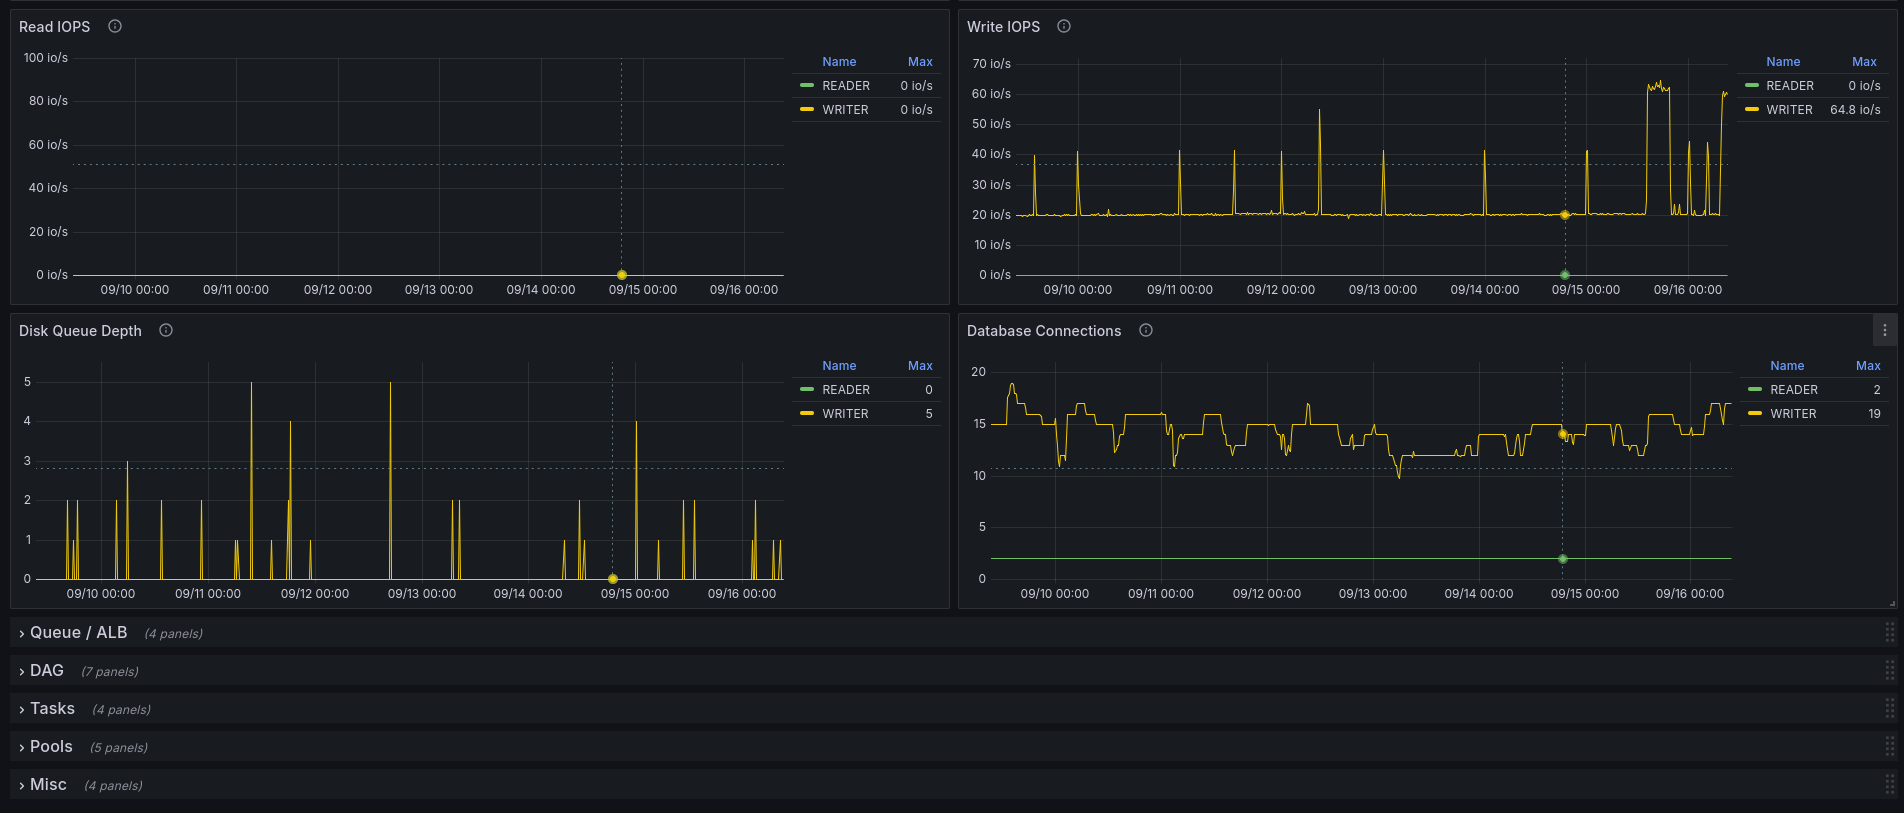Grab the Queue / ALB row drag handle

tap(1889, 632)
